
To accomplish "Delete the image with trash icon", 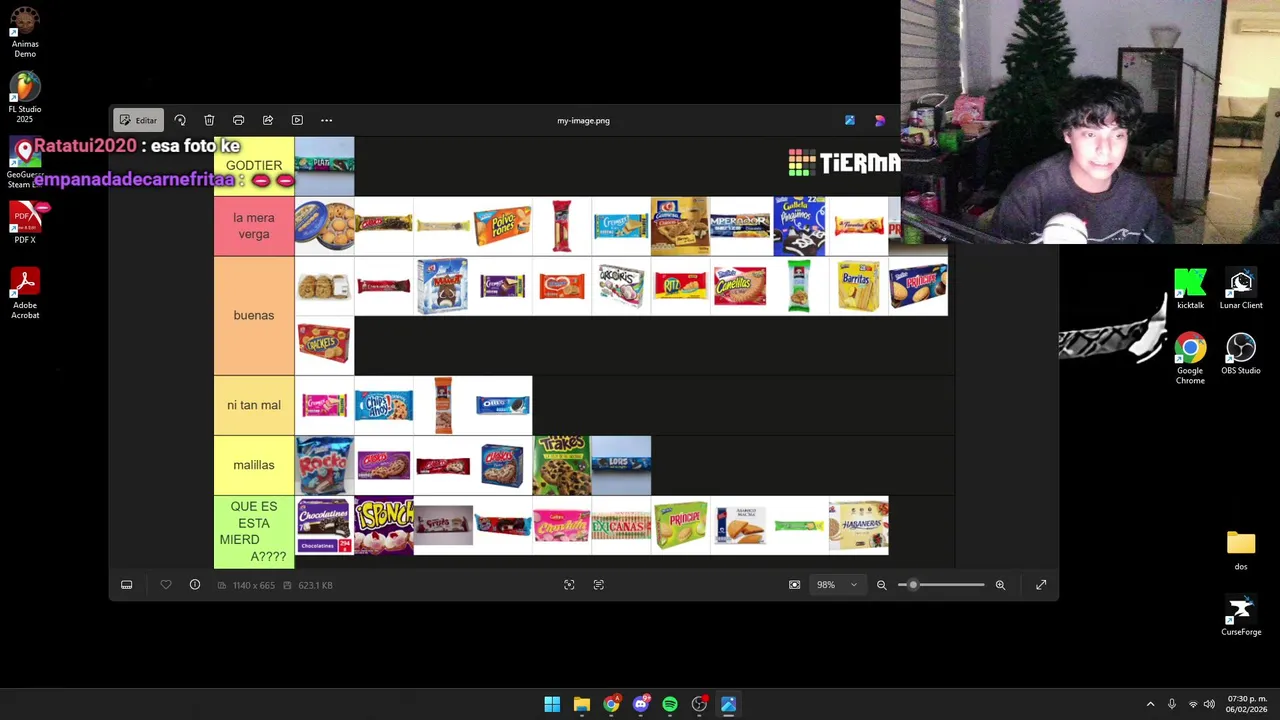I will 209,120.
